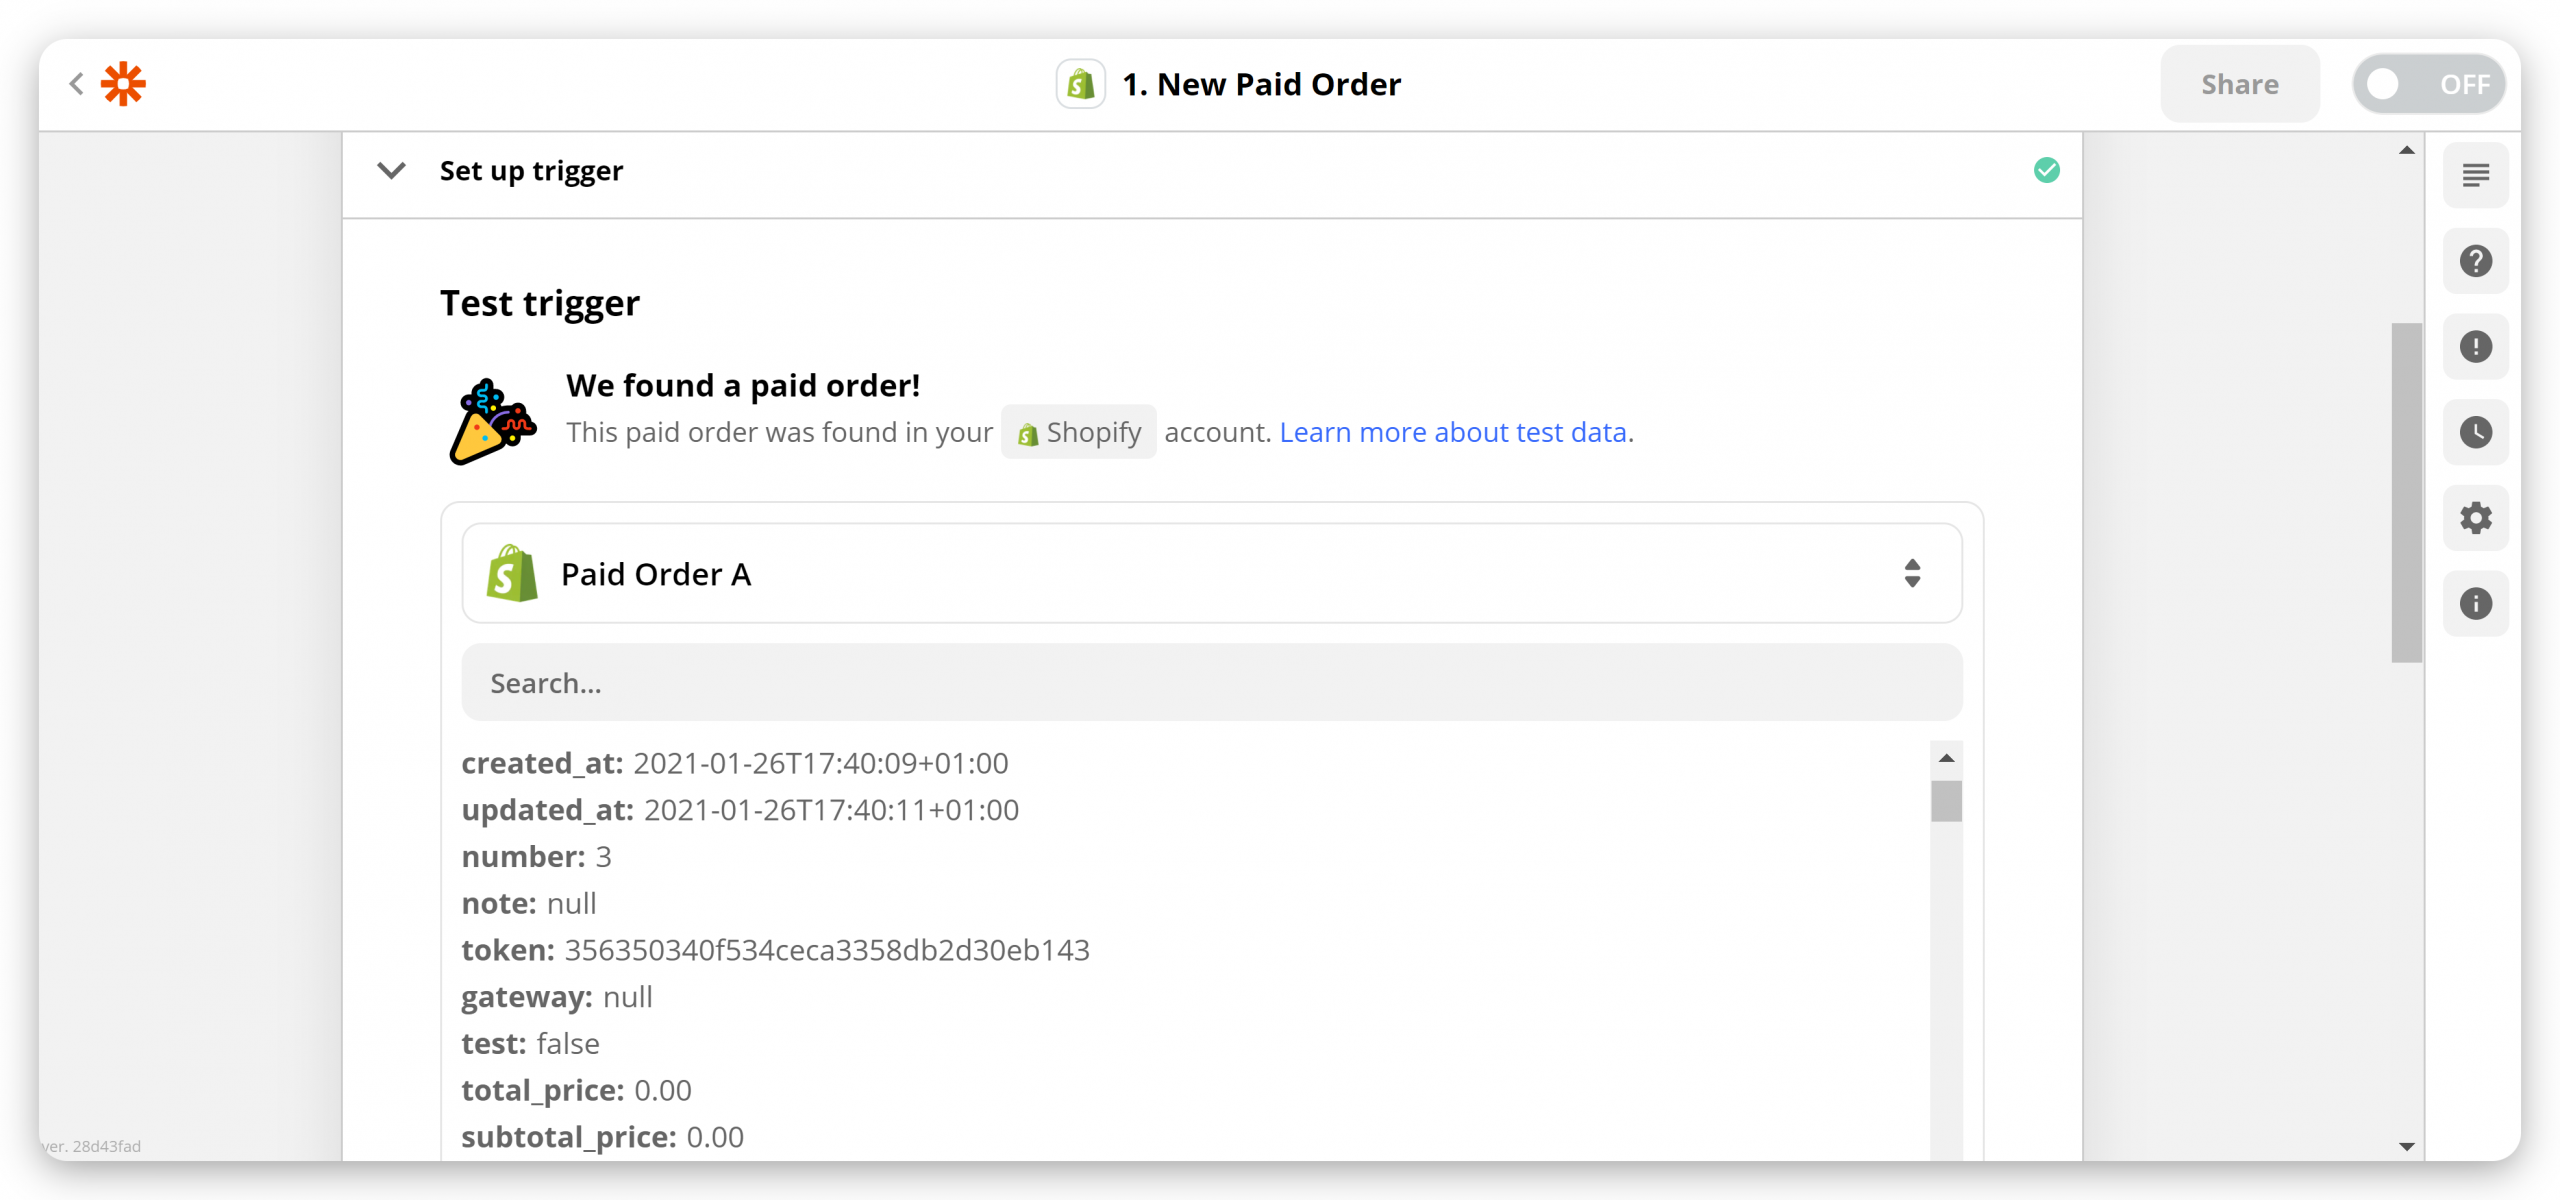The image size is (2560, 1200).
Task: Open Learn more about test data link
Action: tap(1453, 432)
